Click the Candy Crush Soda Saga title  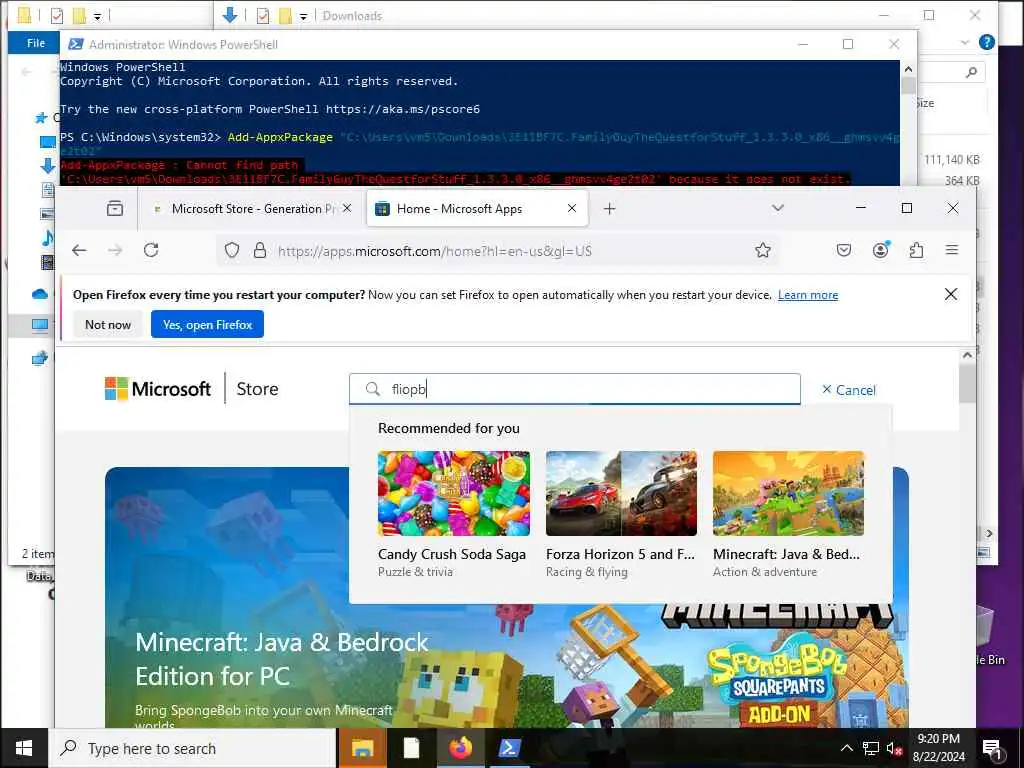[x=452, y=554]
